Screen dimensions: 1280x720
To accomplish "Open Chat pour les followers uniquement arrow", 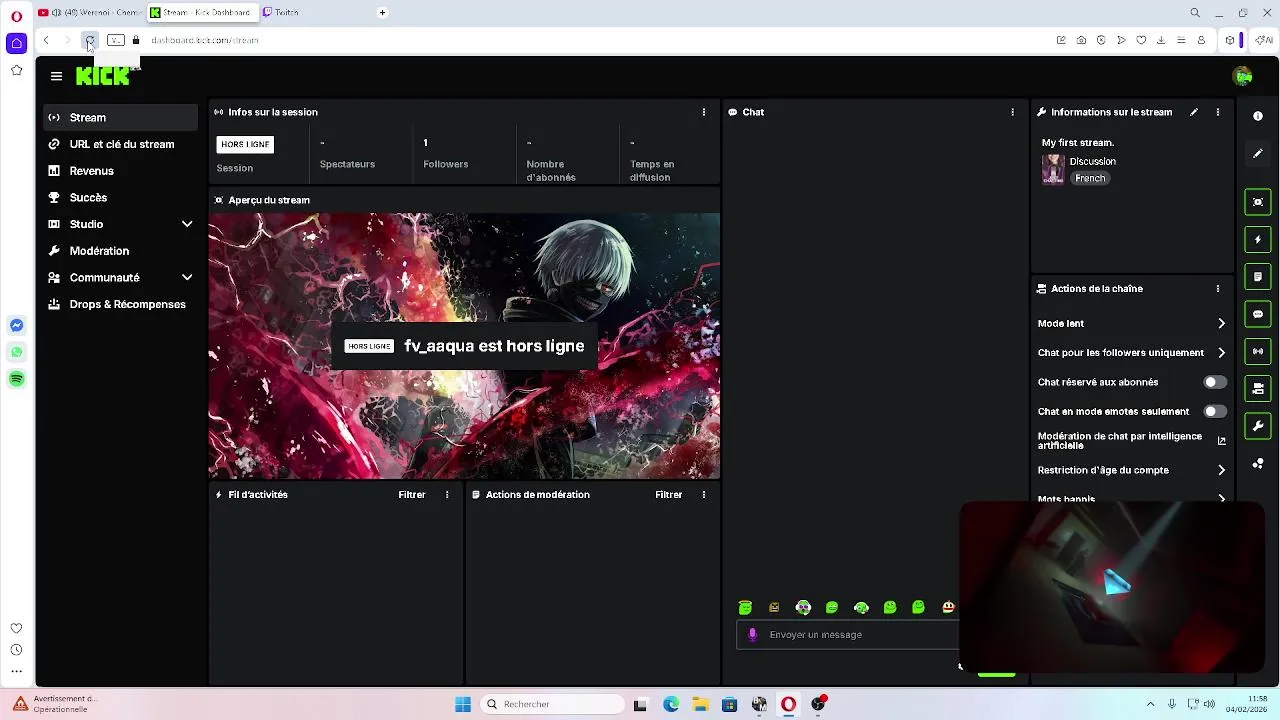I will click(1221, 352).
